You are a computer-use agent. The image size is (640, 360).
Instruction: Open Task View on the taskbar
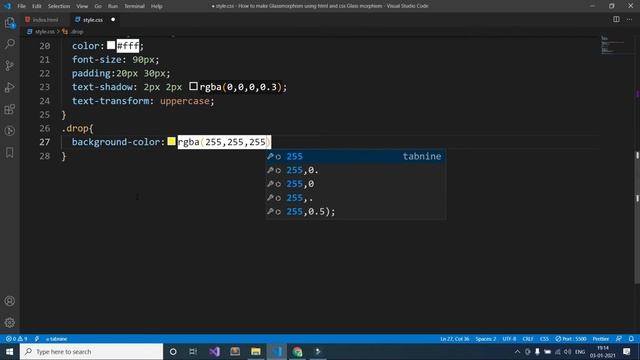(193, 351)
